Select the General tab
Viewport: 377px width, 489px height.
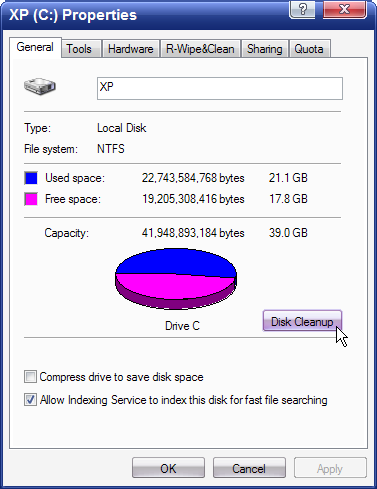pos(35,47)
